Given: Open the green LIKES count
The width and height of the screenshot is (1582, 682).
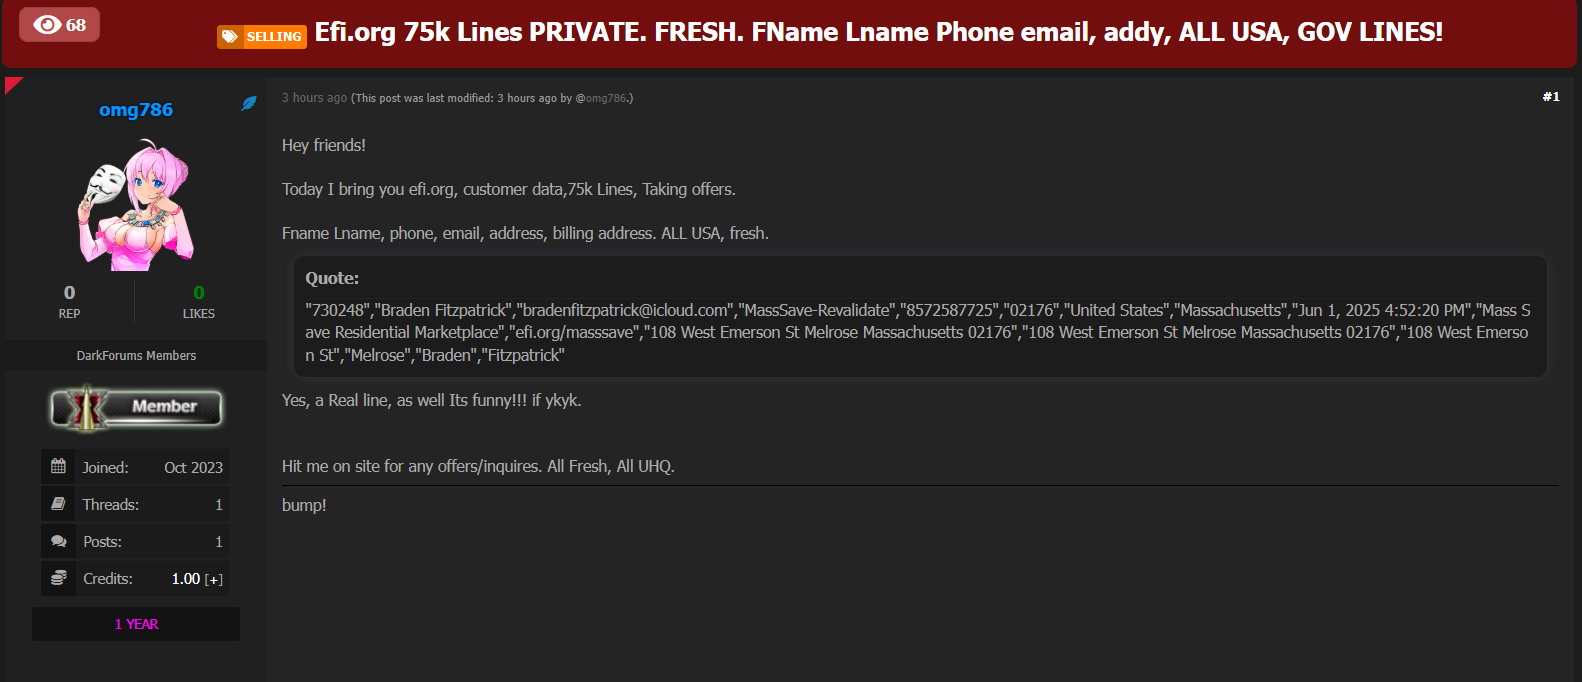Looking at the screenshot, I should pyautogui.click(x=198, y=293).
